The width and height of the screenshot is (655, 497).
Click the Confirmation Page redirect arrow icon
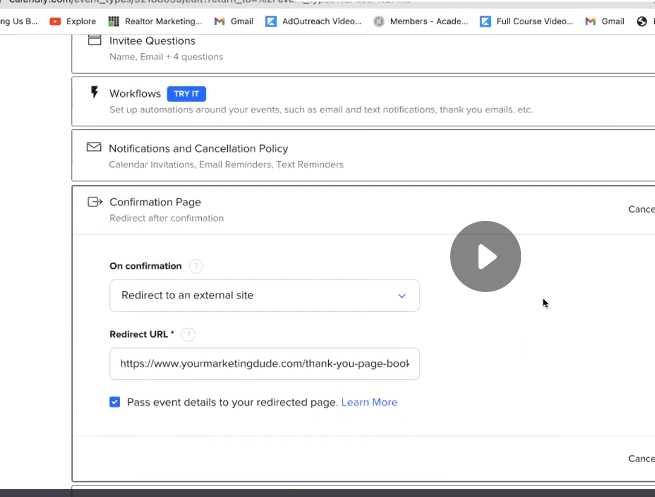tap(95, 202)
